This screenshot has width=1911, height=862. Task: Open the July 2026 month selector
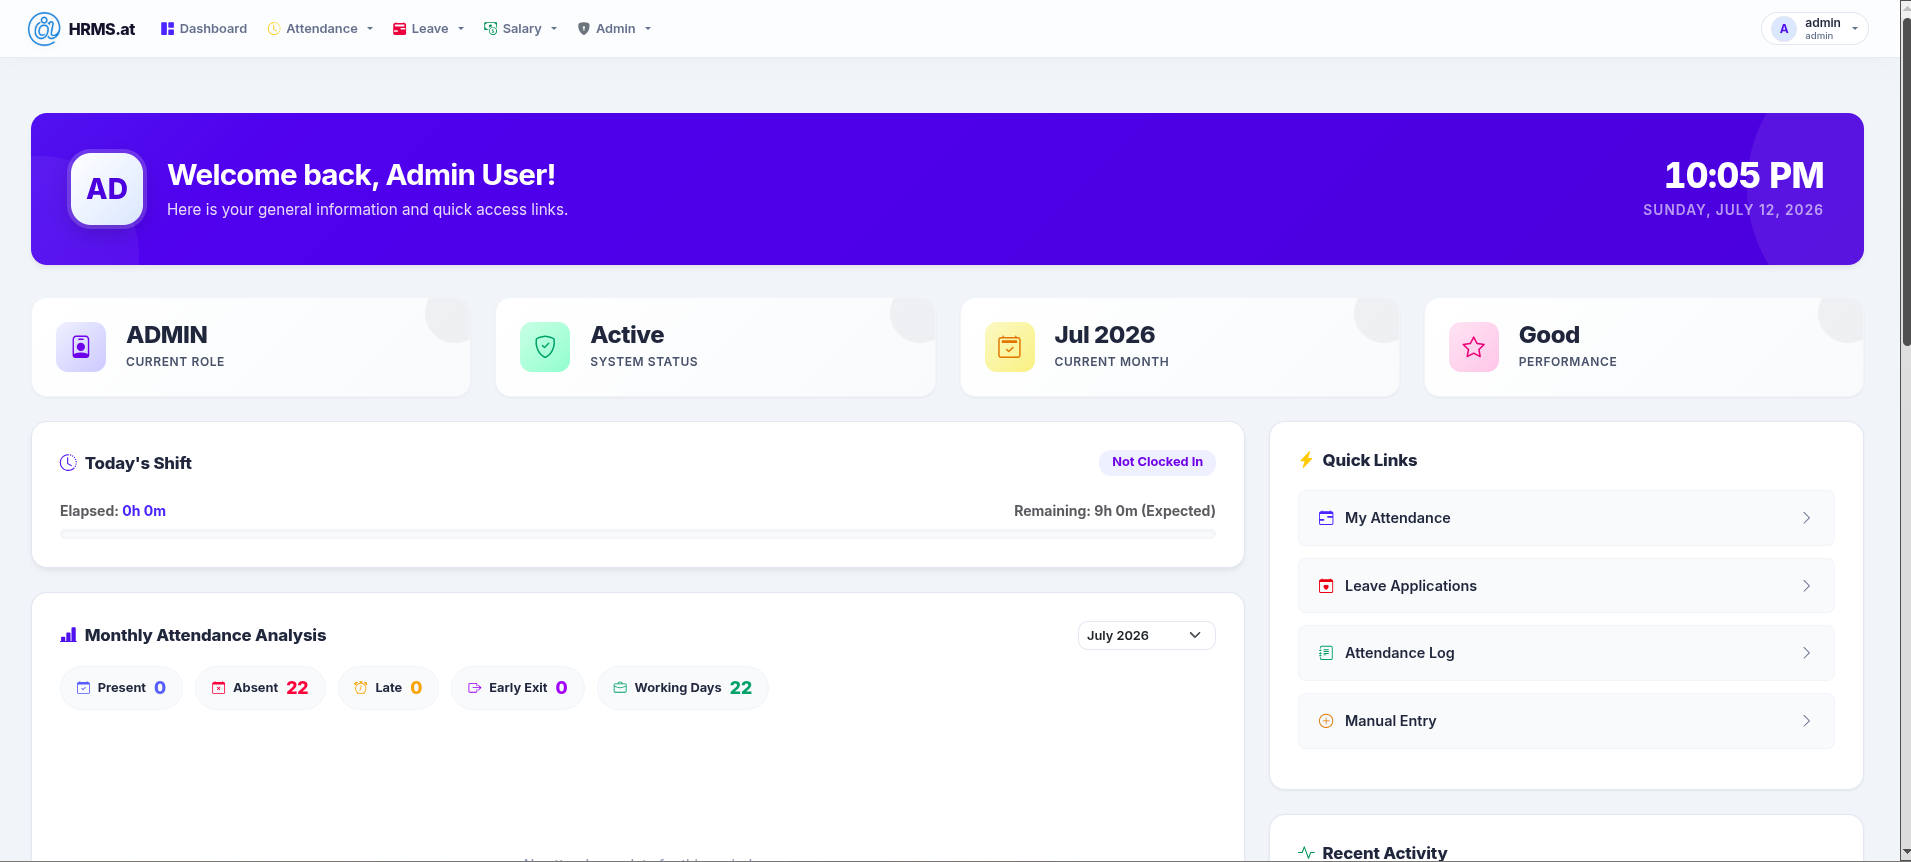point(1146,635)
